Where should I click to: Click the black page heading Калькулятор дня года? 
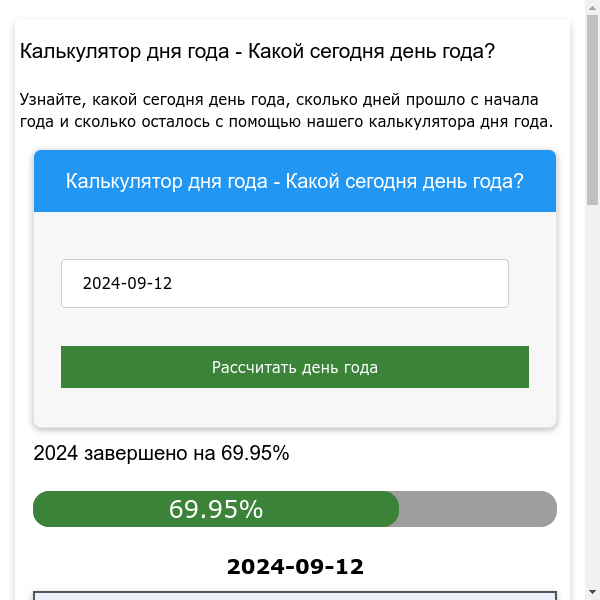tap(257, 51)
